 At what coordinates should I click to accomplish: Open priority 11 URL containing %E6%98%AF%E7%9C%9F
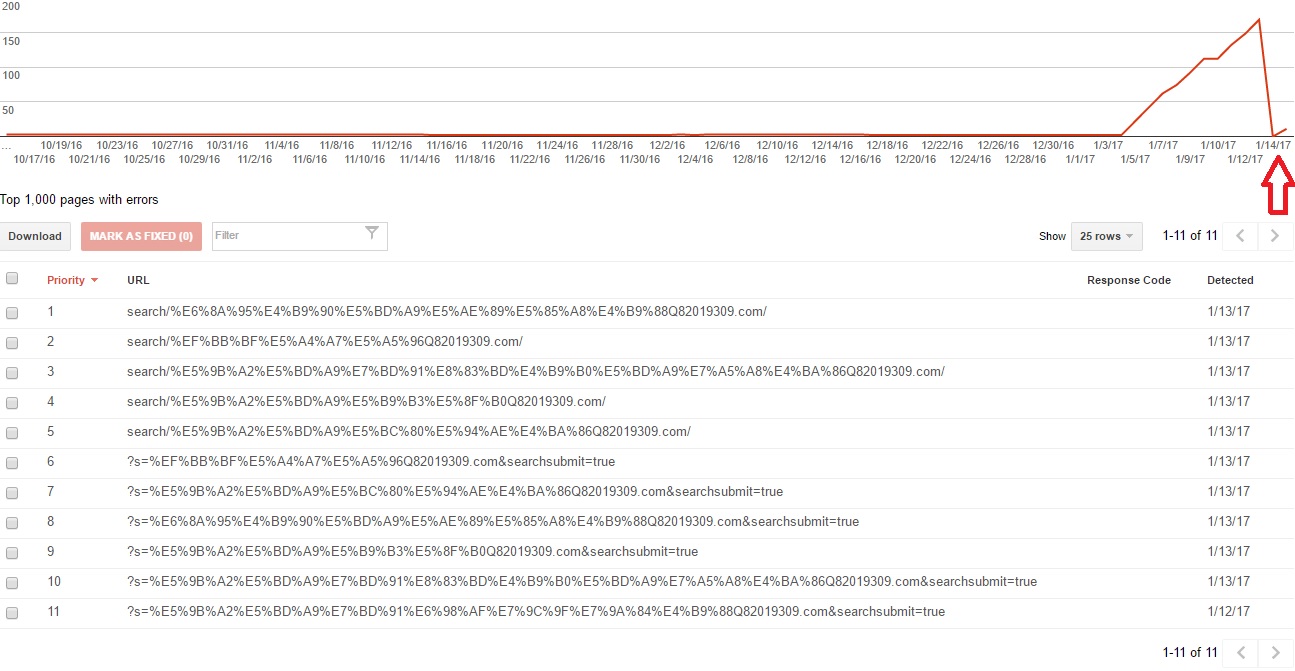tap(536, 612)
